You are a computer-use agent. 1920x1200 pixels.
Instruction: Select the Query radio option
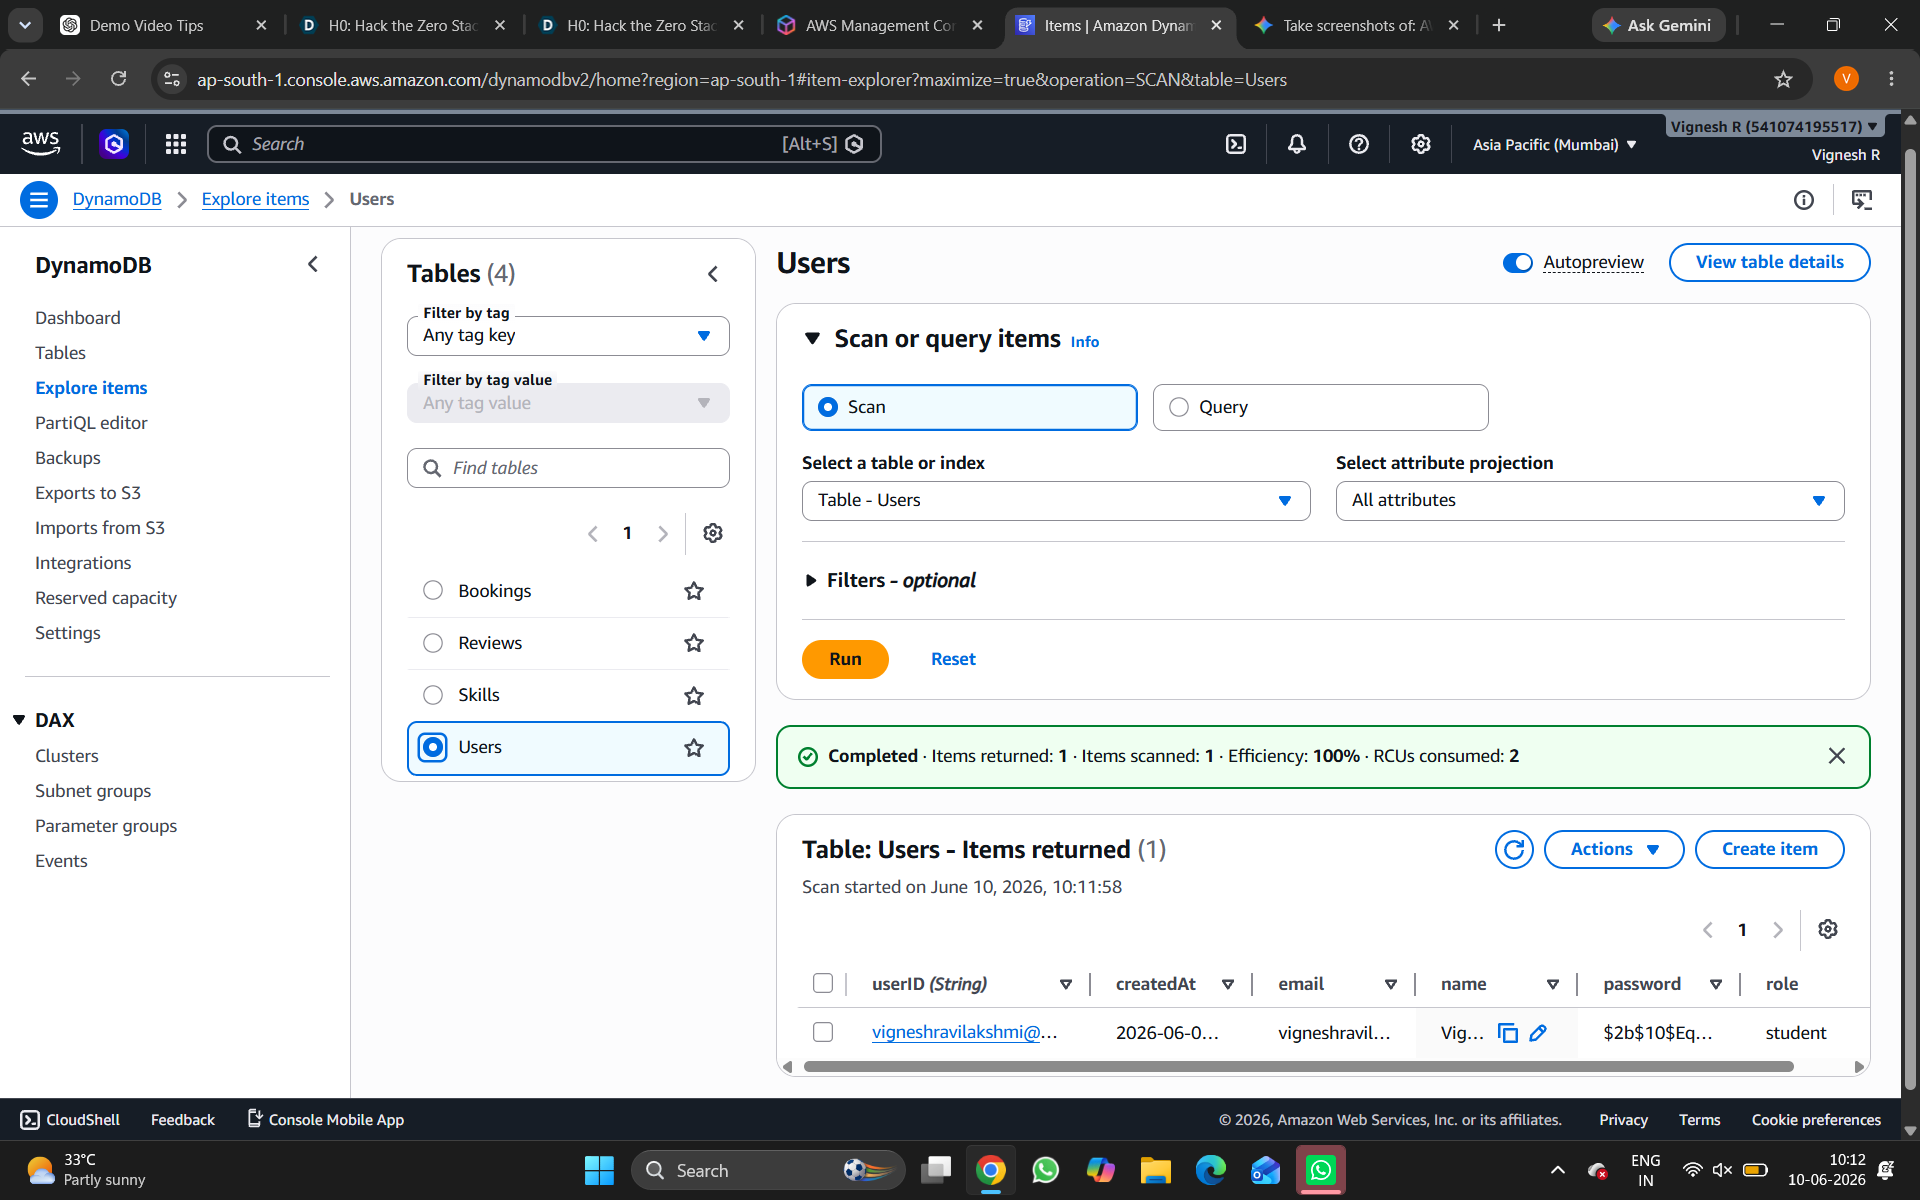pyautogui.click(x=1179, y=407)
